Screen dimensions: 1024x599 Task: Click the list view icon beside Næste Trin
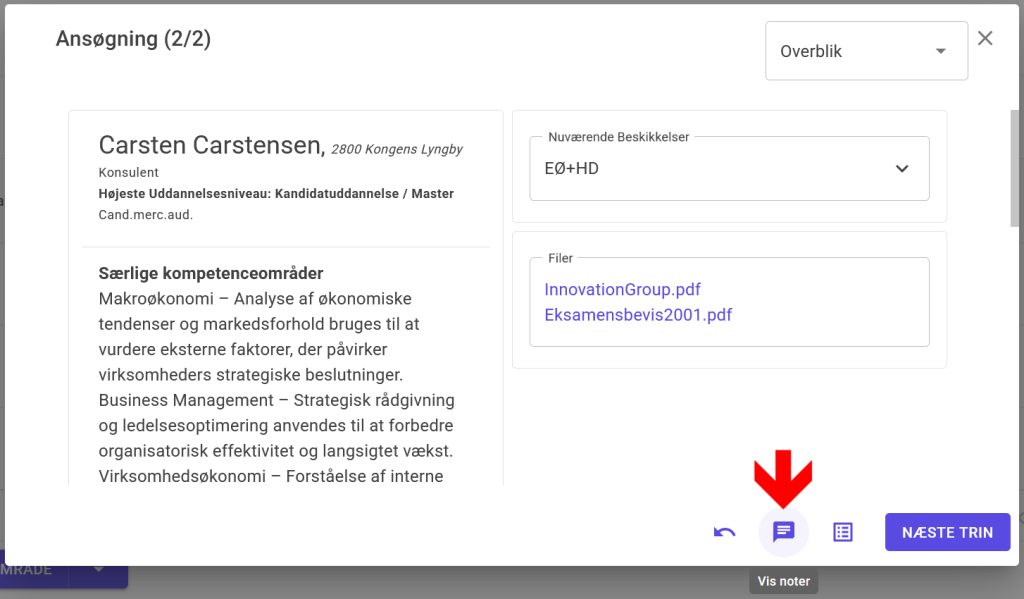click(843, 532)
